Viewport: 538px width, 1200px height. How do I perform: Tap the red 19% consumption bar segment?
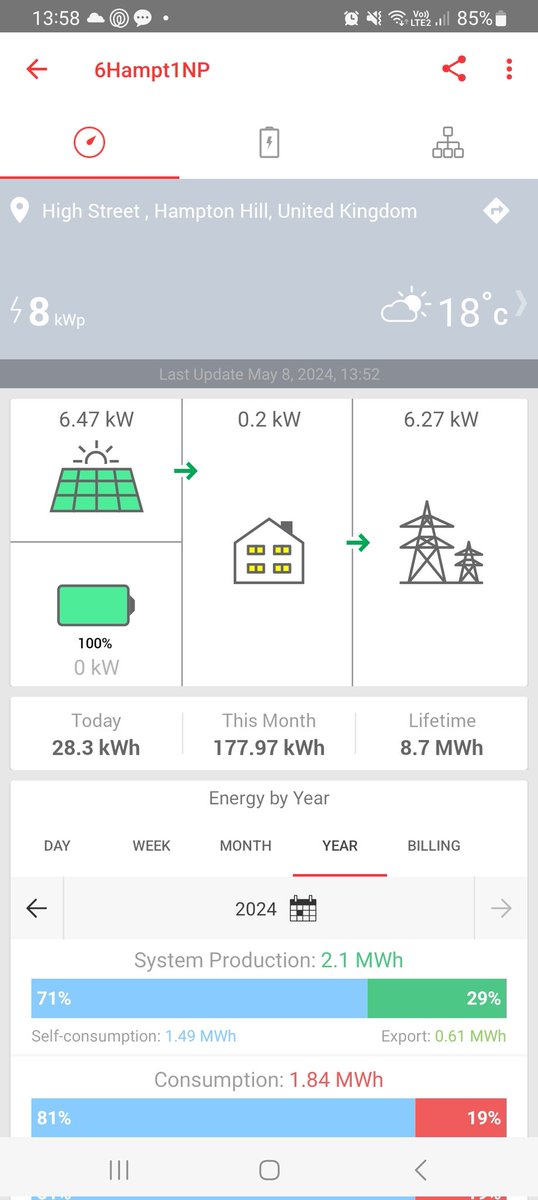(461, 1118)
